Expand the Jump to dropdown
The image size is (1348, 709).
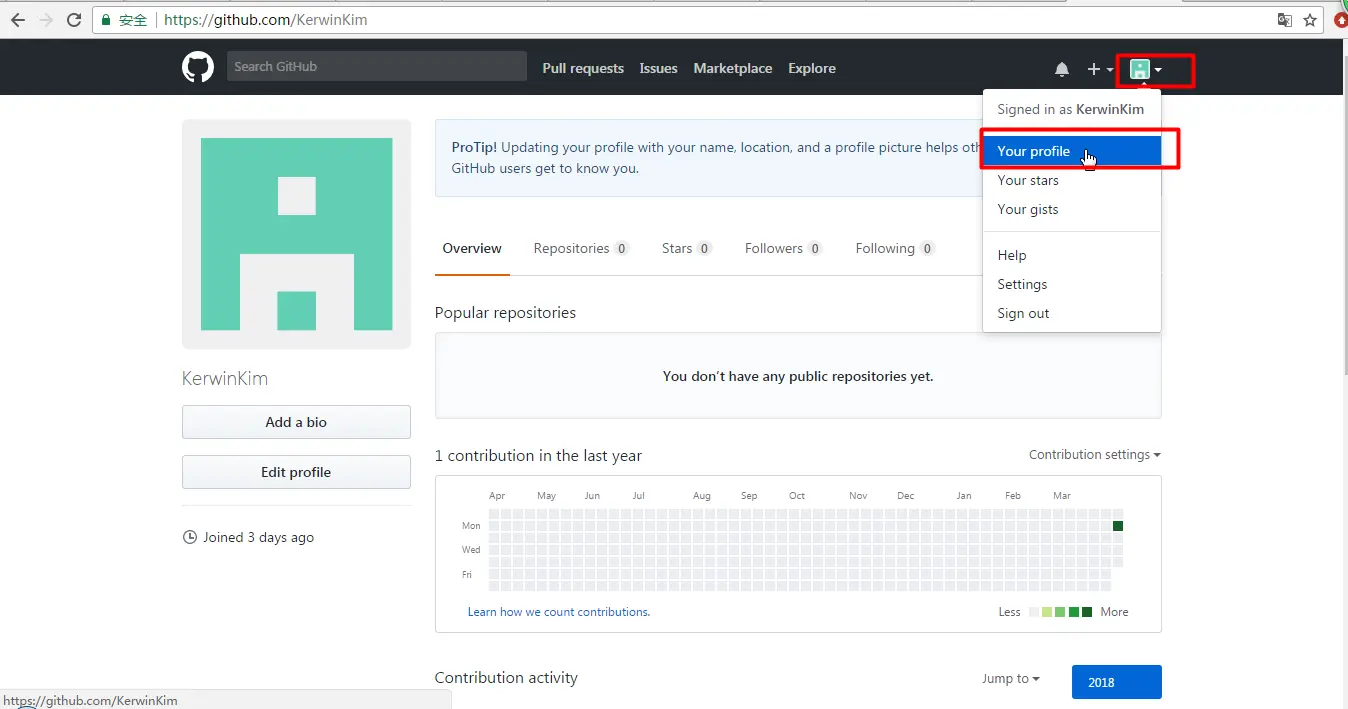1011,678
